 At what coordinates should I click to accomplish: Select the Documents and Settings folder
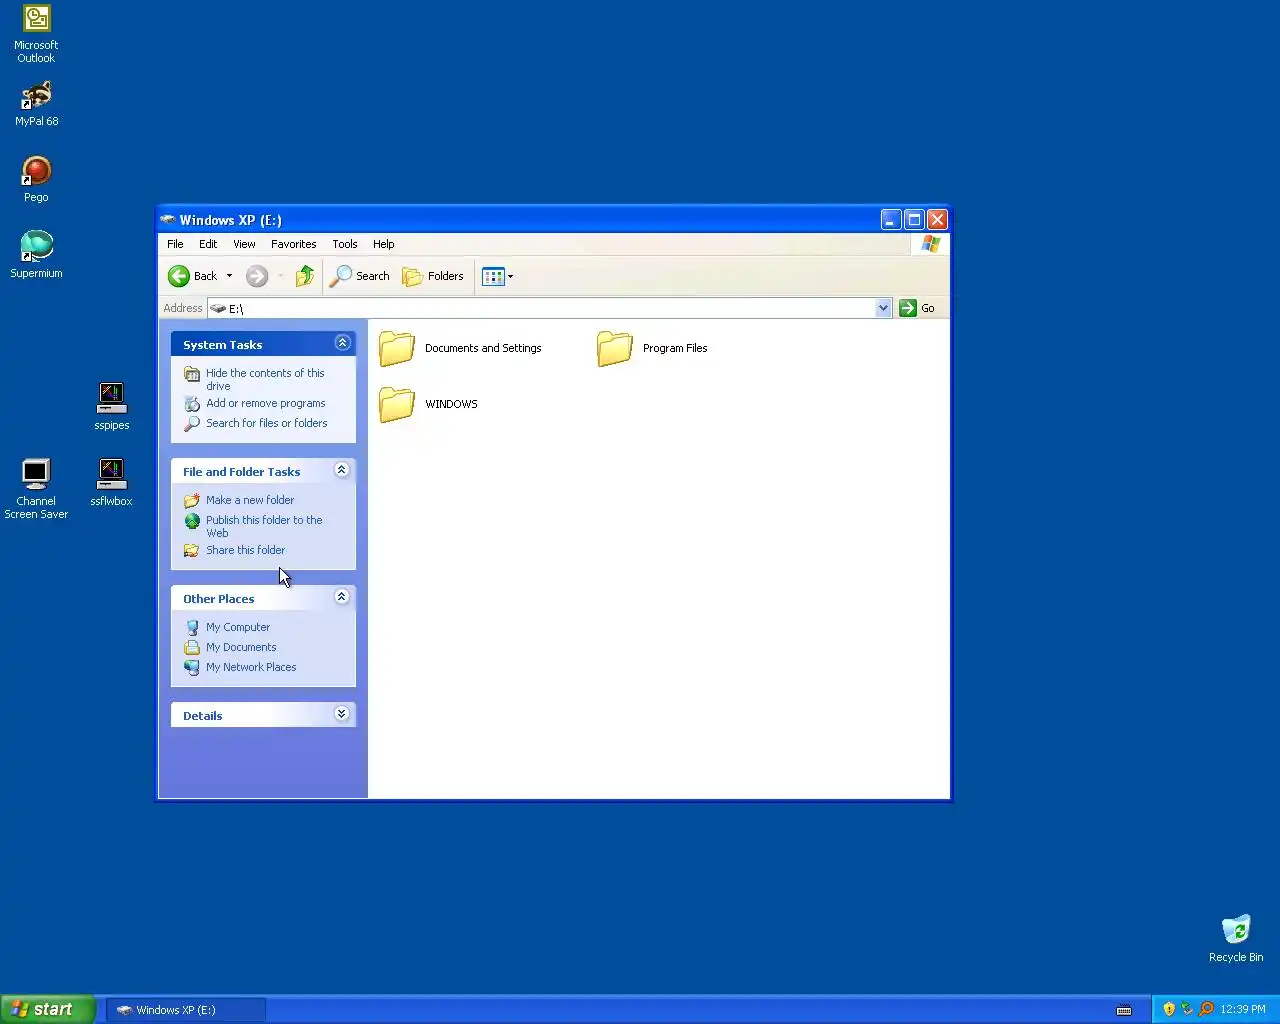(x=460, y=348)
